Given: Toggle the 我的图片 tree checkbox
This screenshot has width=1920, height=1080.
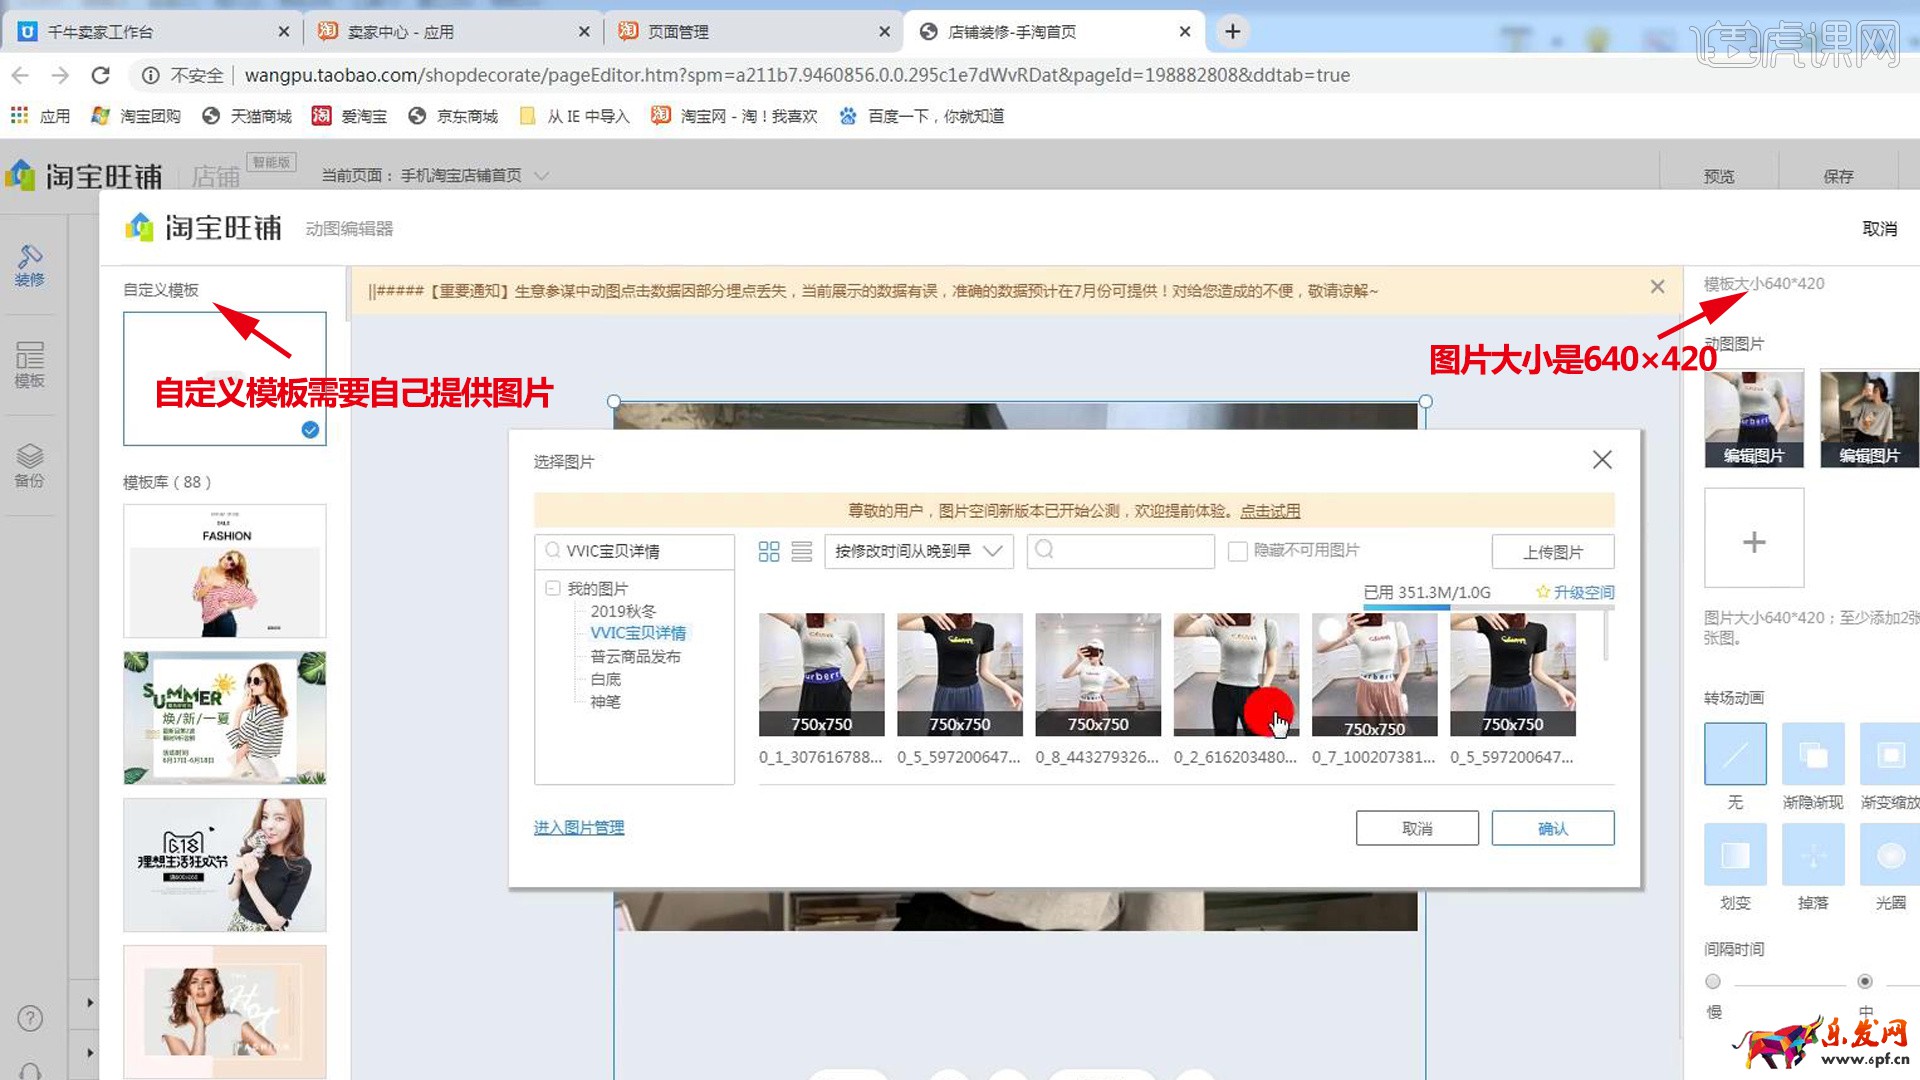Looking at the screenshot, I should coord(552,588).
